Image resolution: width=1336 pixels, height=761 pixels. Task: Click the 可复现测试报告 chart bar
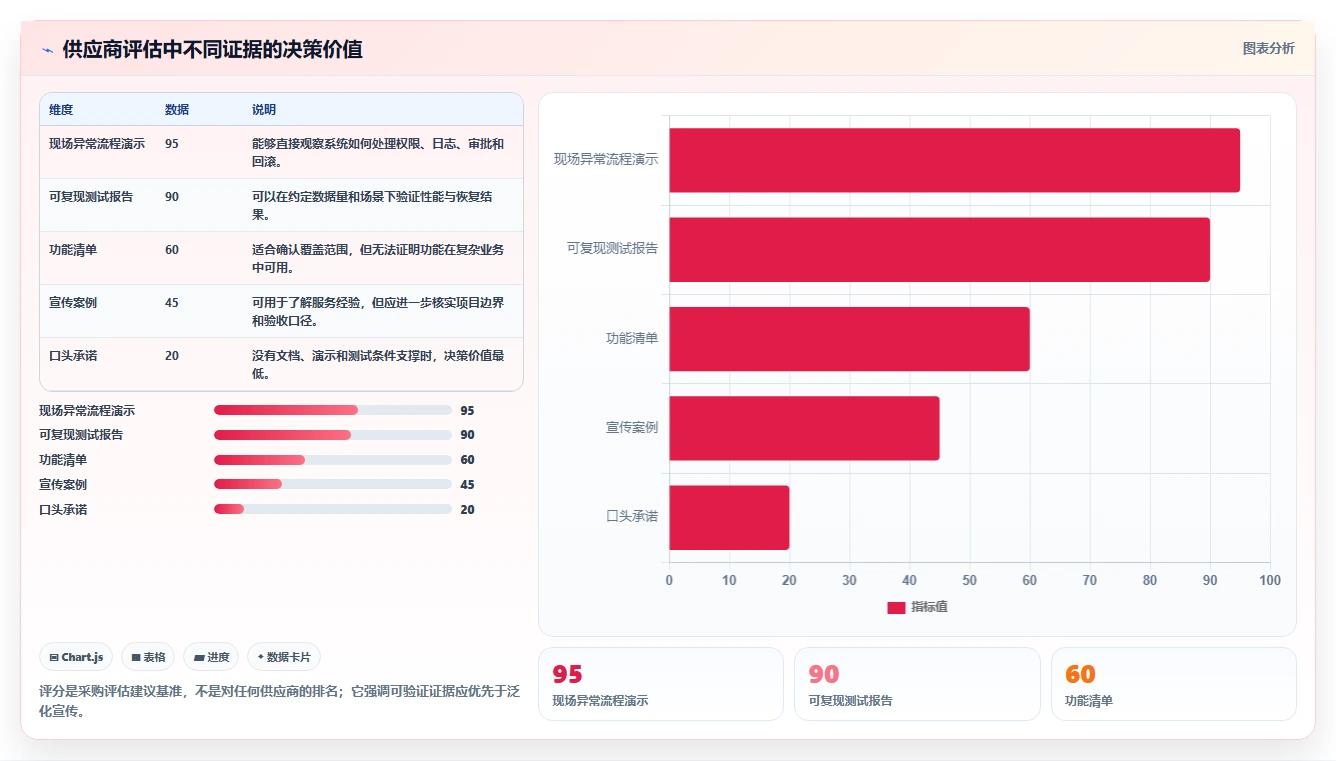(x=939, y=249)
